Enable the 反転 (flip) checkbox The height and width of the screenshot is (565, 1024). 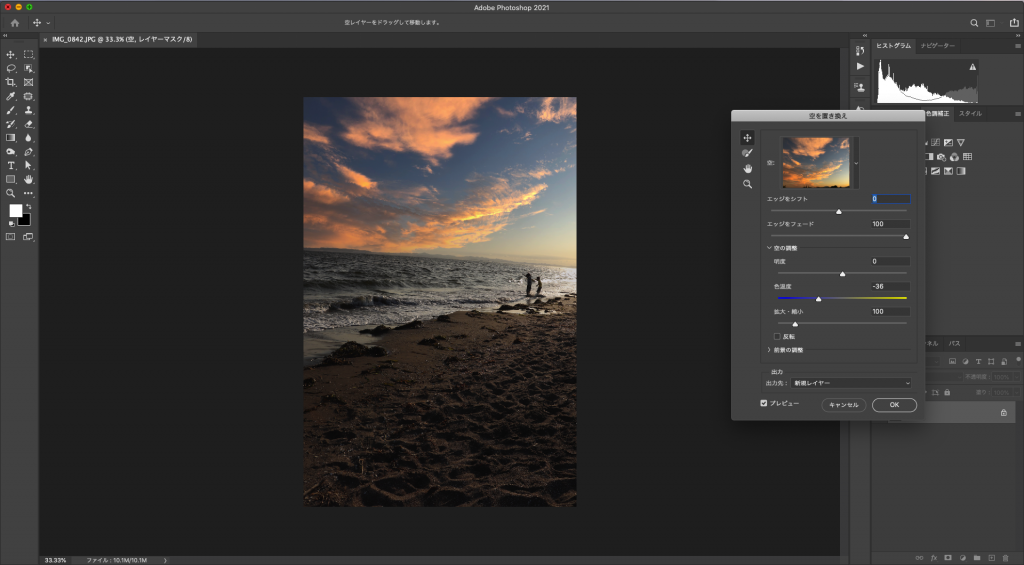coord(778,336)
